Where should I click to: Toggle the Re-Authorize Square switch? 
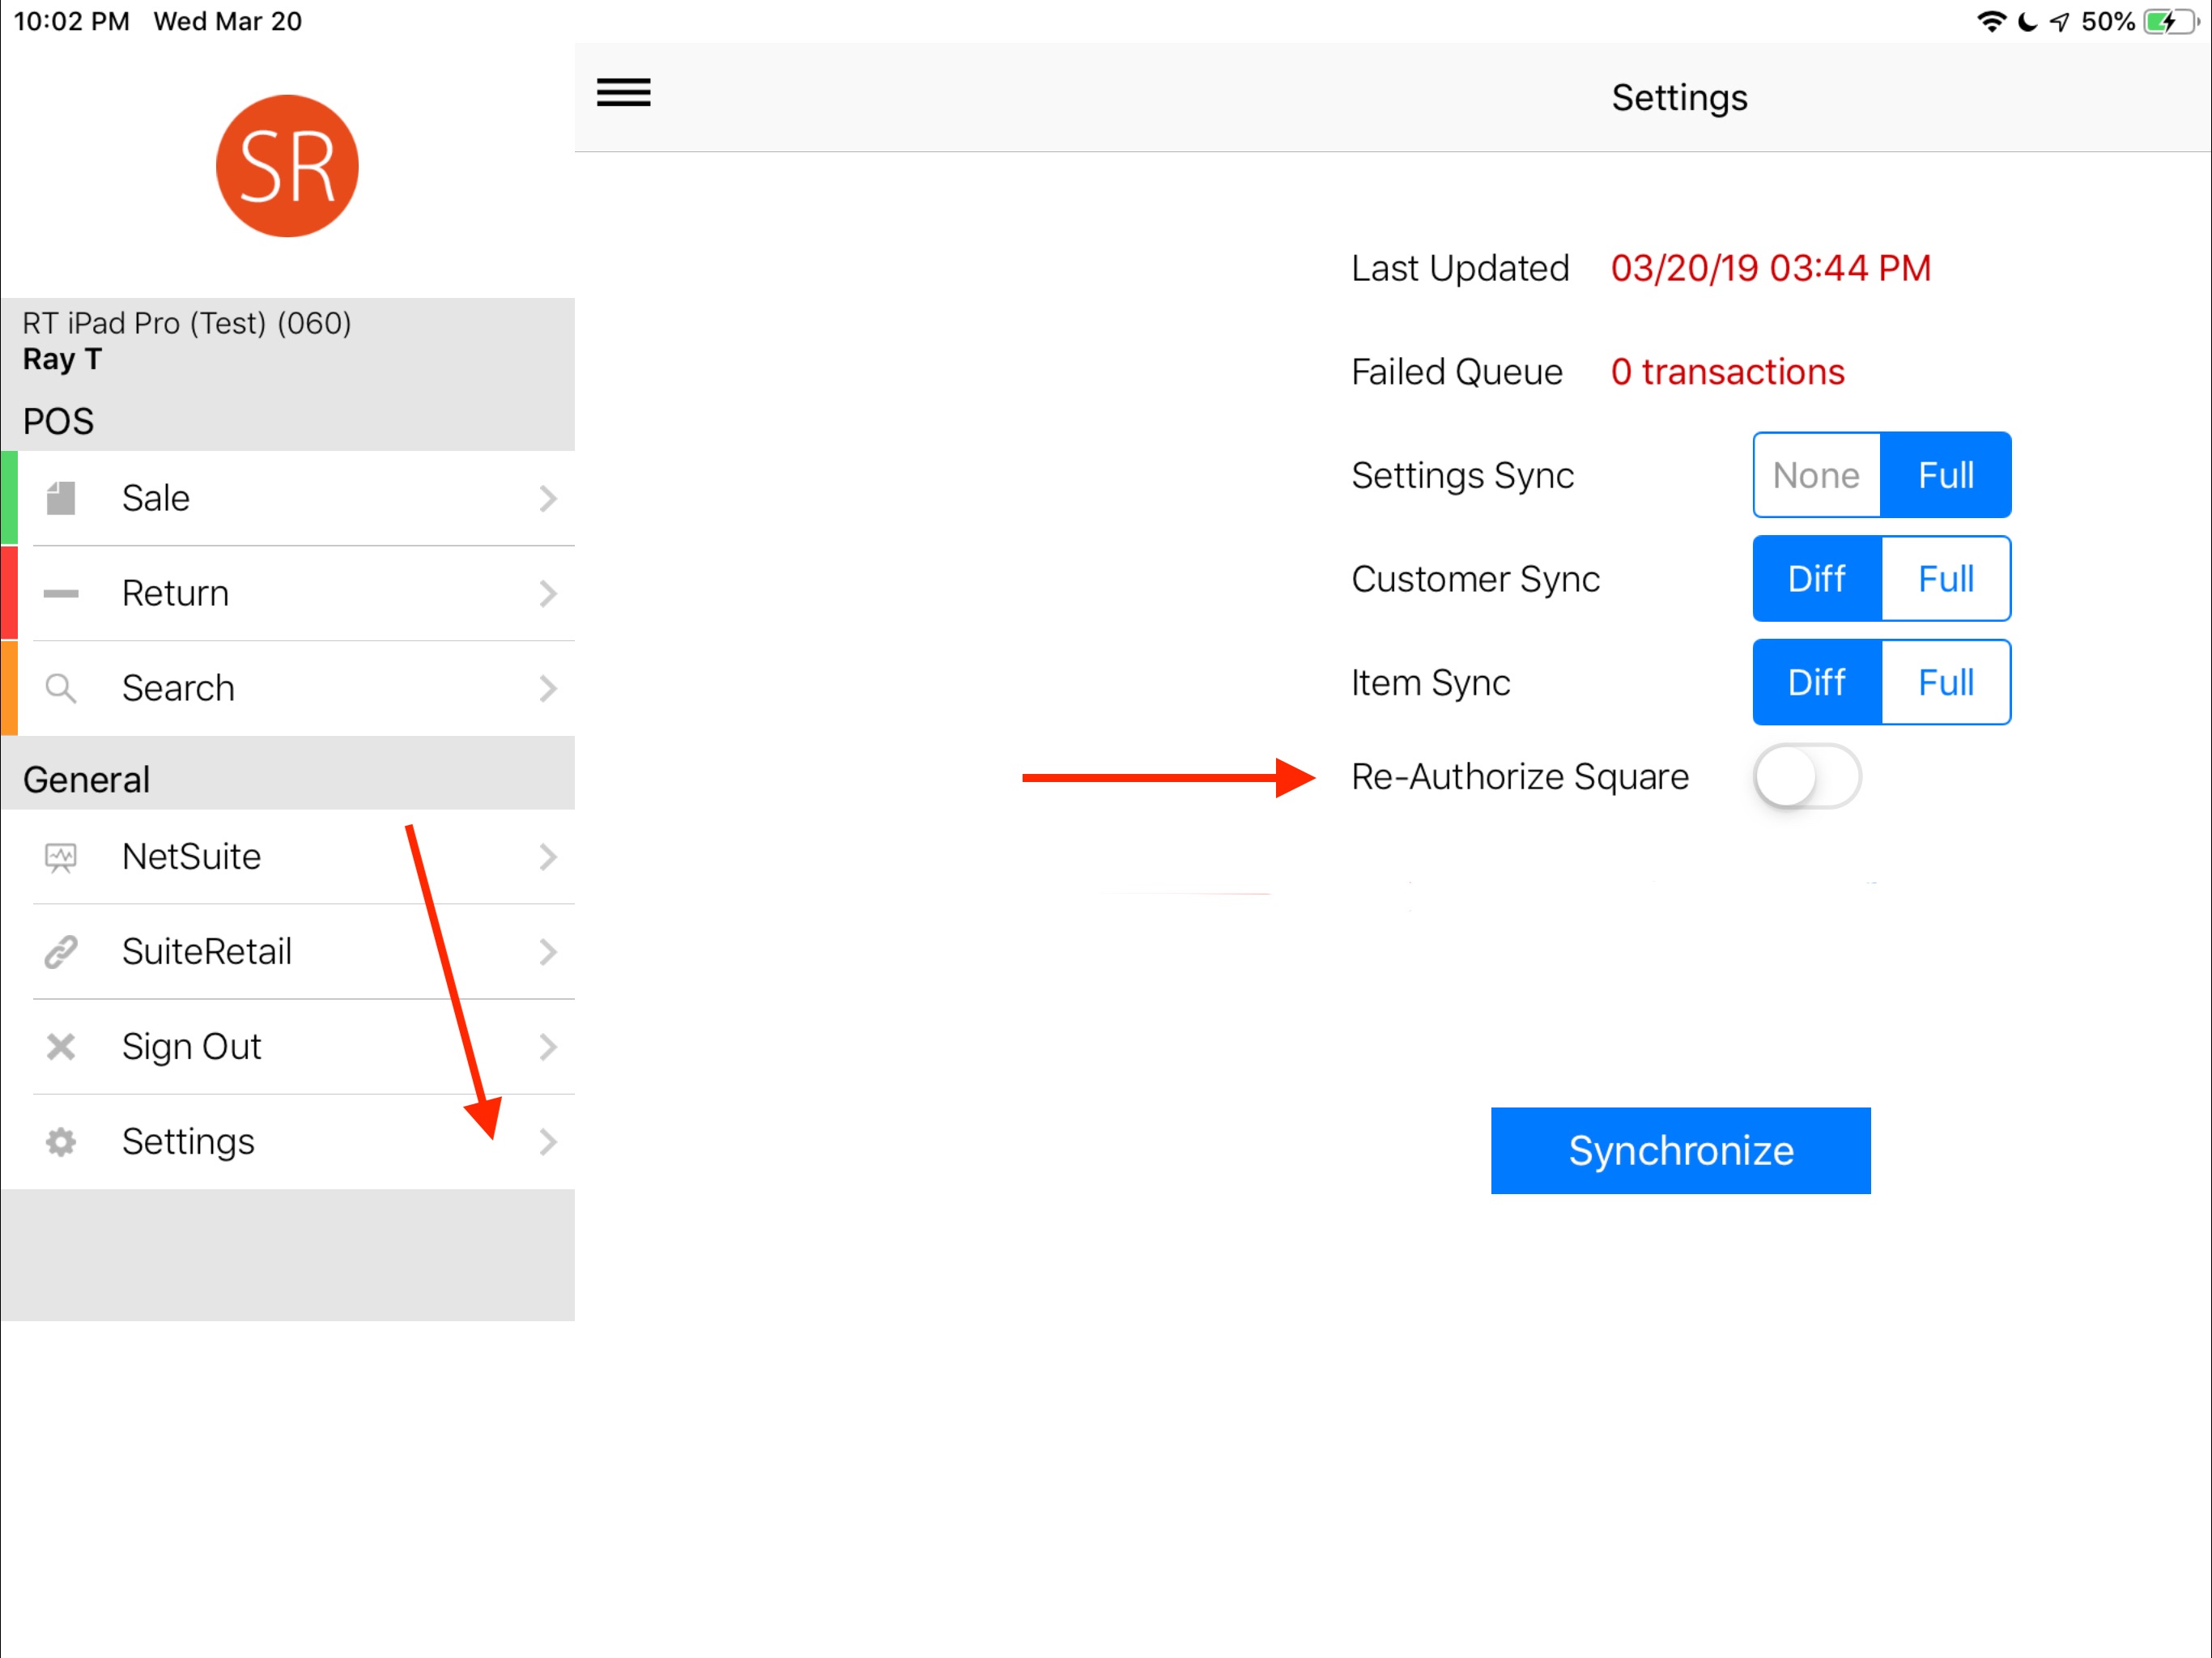coord(1806,777)
